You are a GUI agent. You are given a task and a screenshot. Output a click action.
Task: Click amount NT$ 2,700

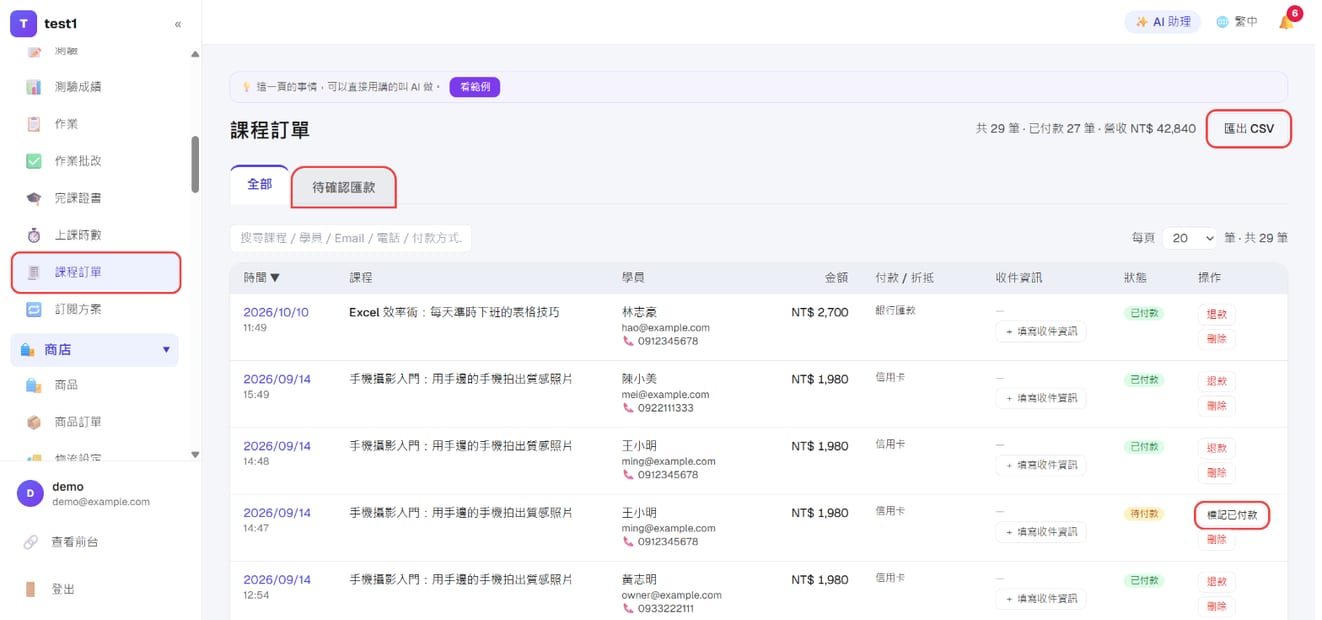point(819,312)
